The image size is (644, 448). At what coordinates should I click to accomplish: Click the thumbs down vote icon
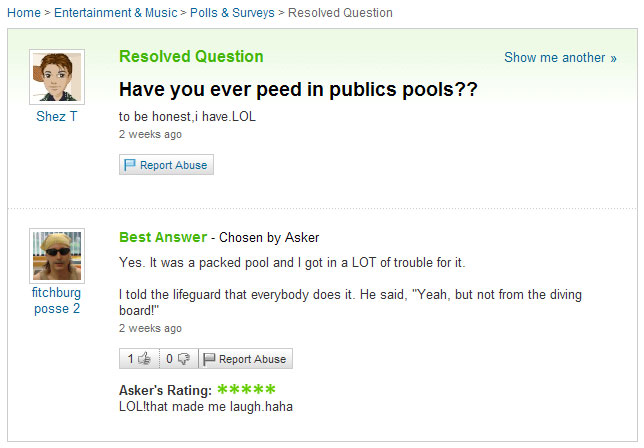(182, 359)
